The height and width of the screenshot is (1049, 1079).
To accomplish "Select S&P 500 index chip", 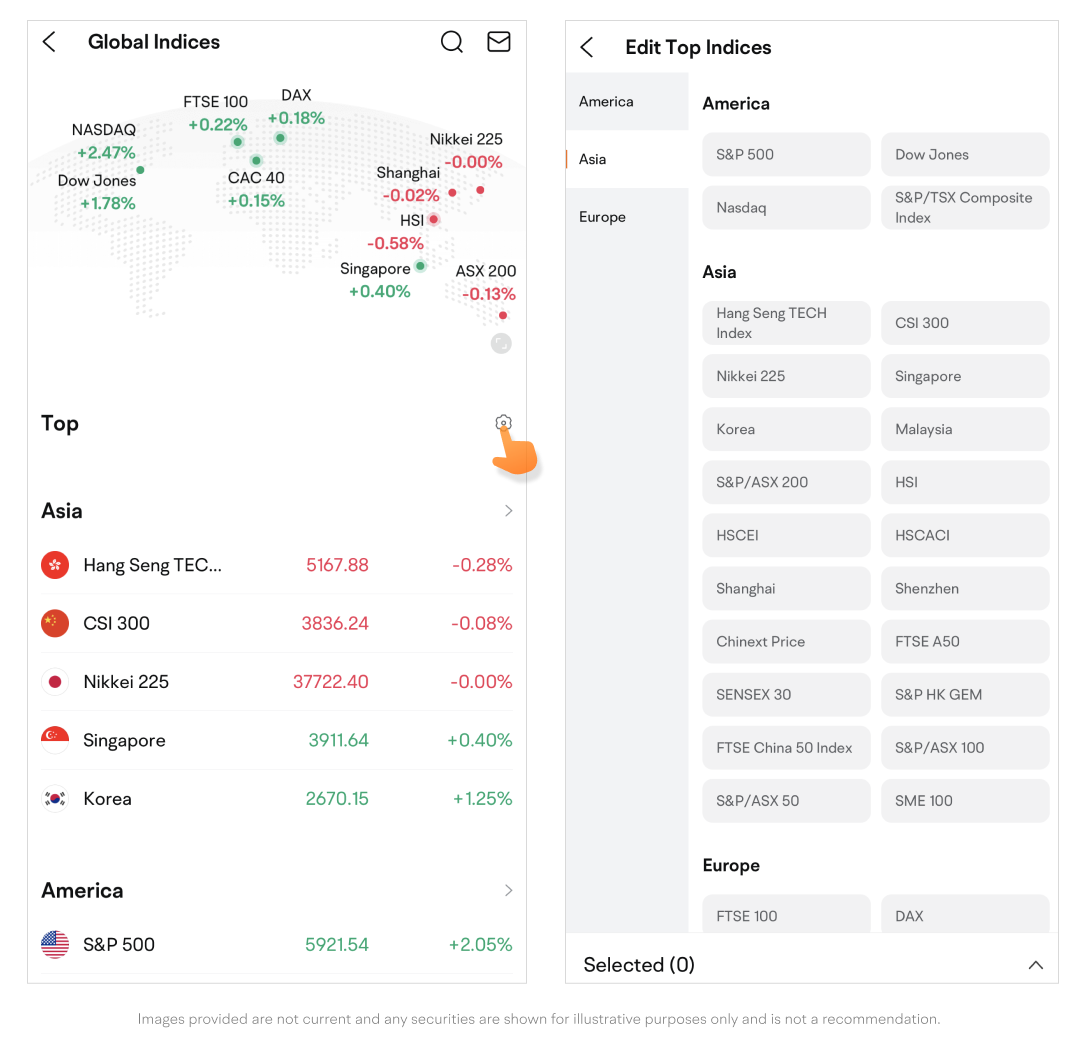I will click(786, 155).
